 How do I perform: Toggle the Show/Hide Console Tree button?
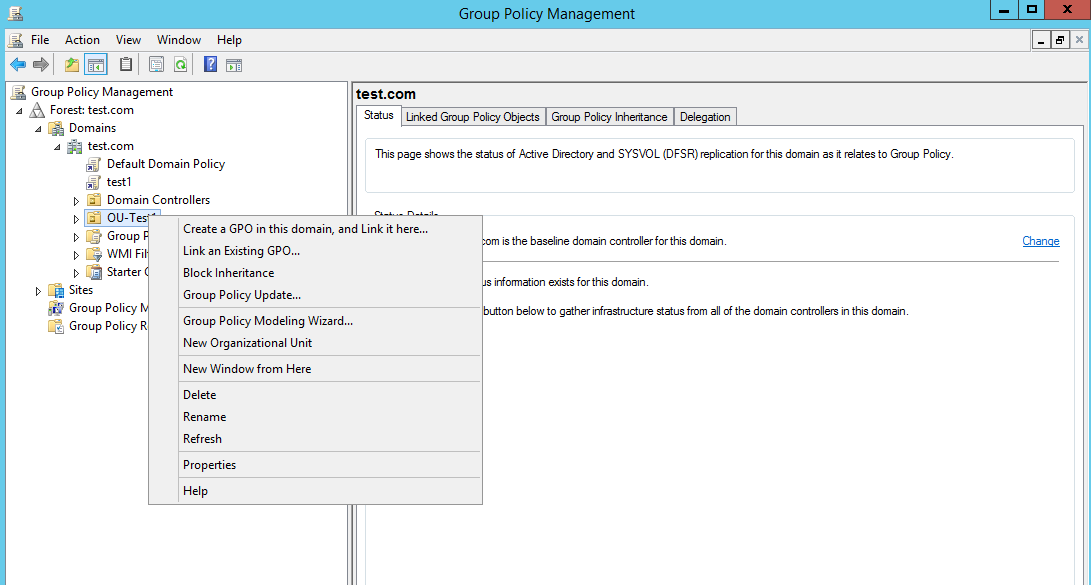[x=96, y=65]
